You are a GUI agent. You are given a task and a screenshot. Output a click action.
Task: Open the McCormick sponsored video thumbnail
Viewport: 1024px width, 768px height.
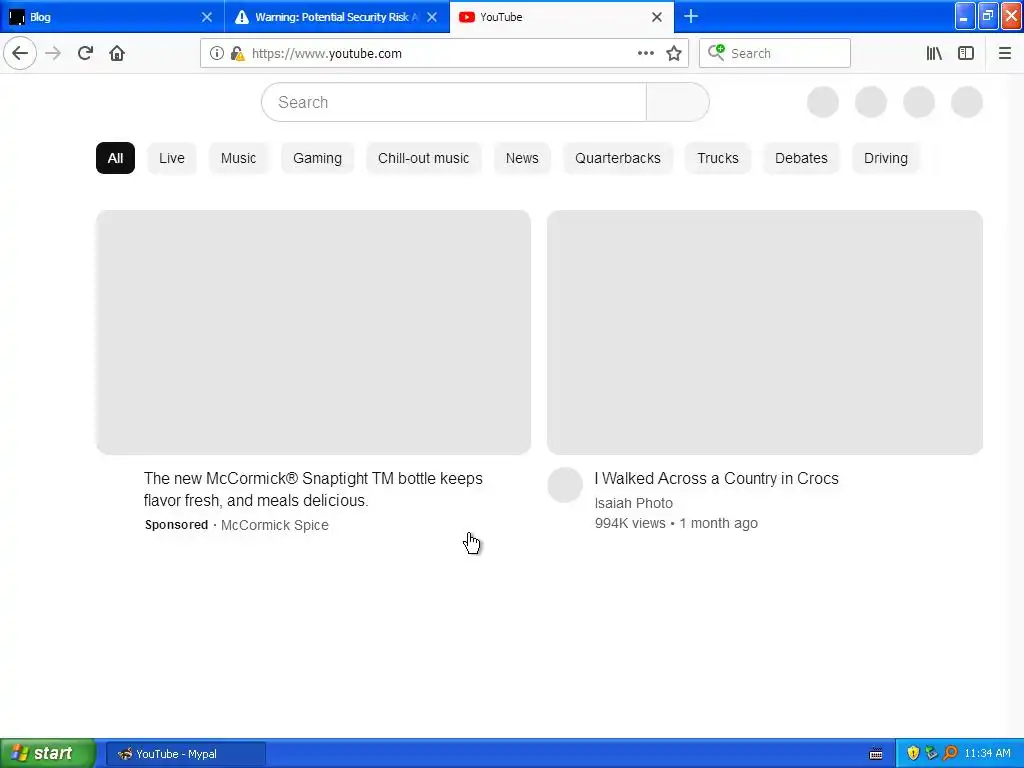(313, 332)
